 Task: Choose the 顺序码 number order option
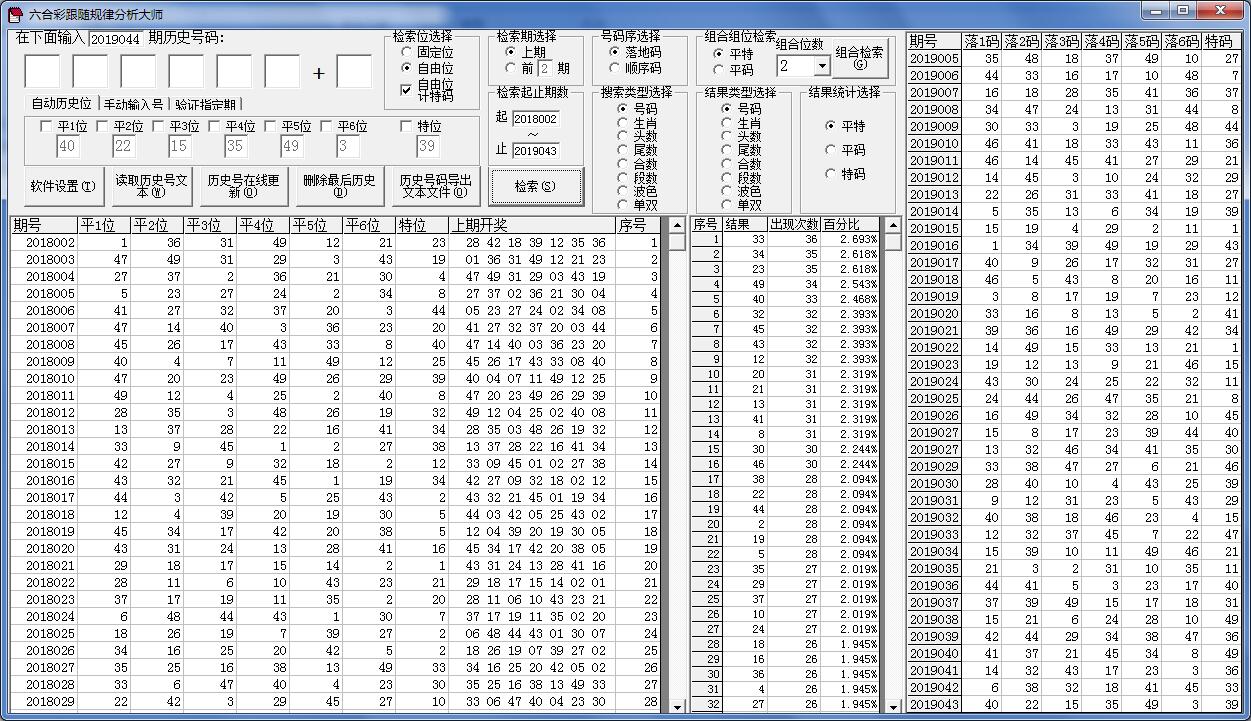tap(614, 69)
